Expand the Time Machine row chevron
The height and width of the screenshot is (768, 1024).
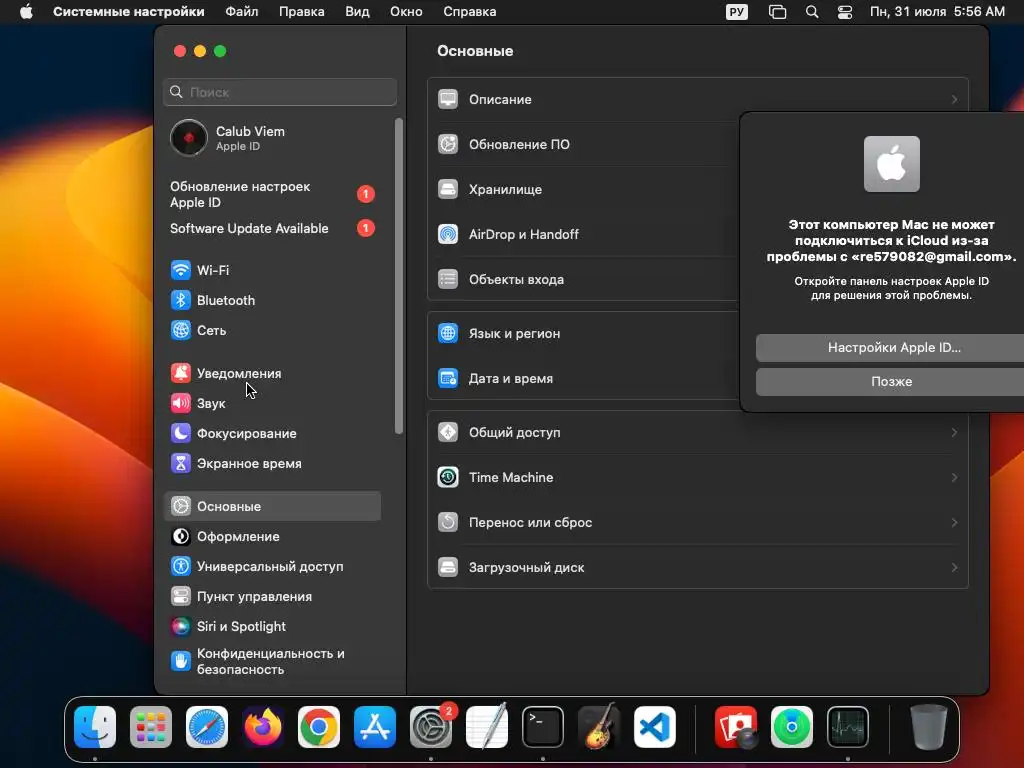pos(954,477)
